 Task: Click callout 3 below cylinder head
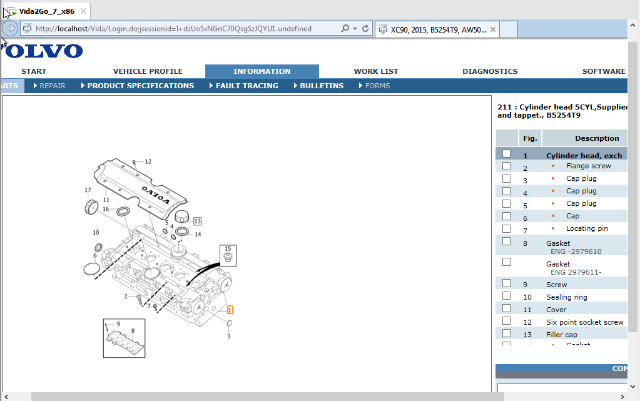coord(229,336)
